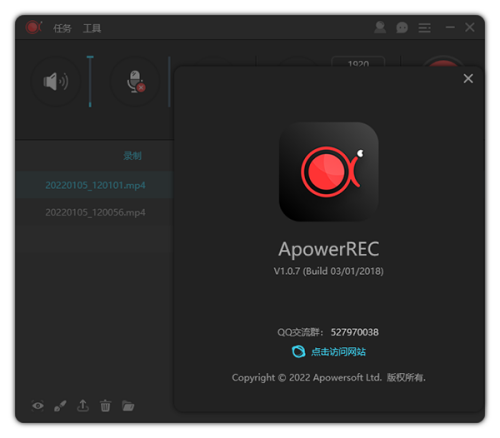Click the edit brush icon

point(60,406)
